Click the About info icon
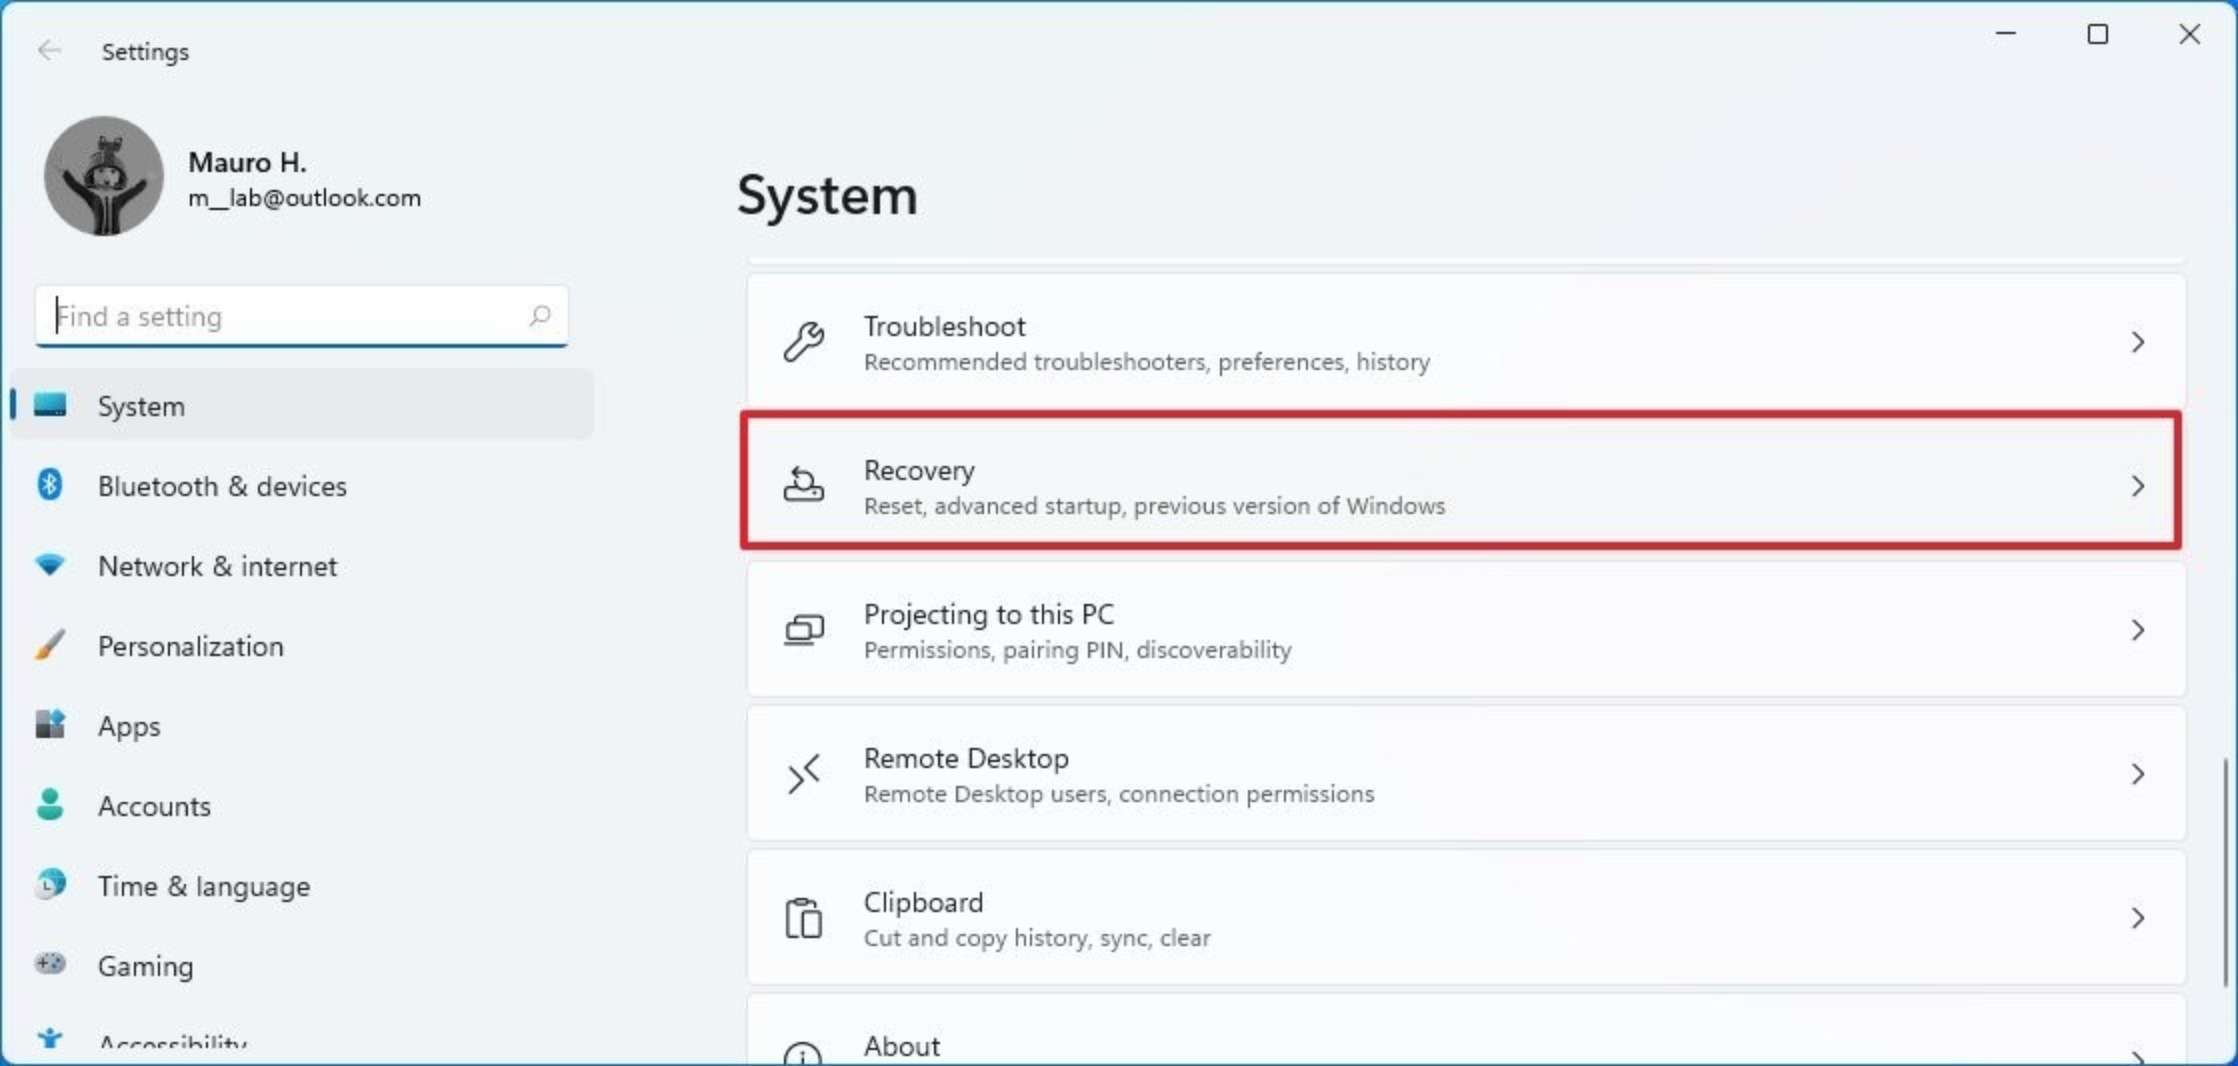 point(804,1052)
